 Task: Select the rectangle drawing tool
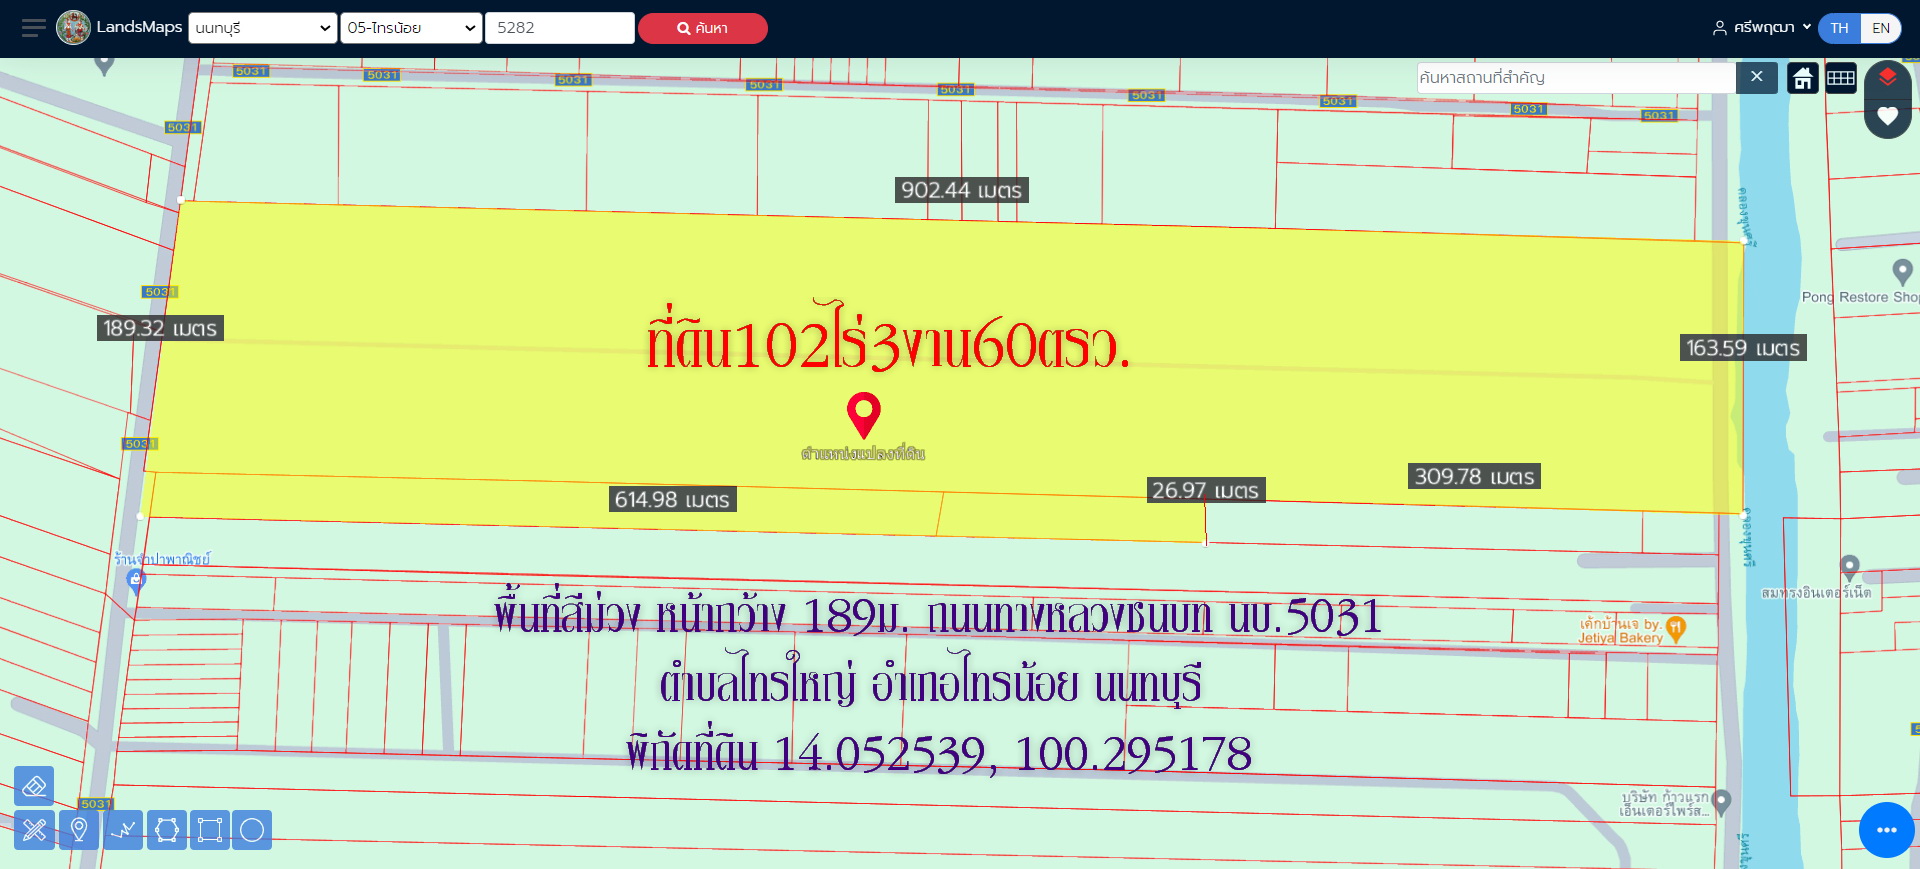coord(210,830)
